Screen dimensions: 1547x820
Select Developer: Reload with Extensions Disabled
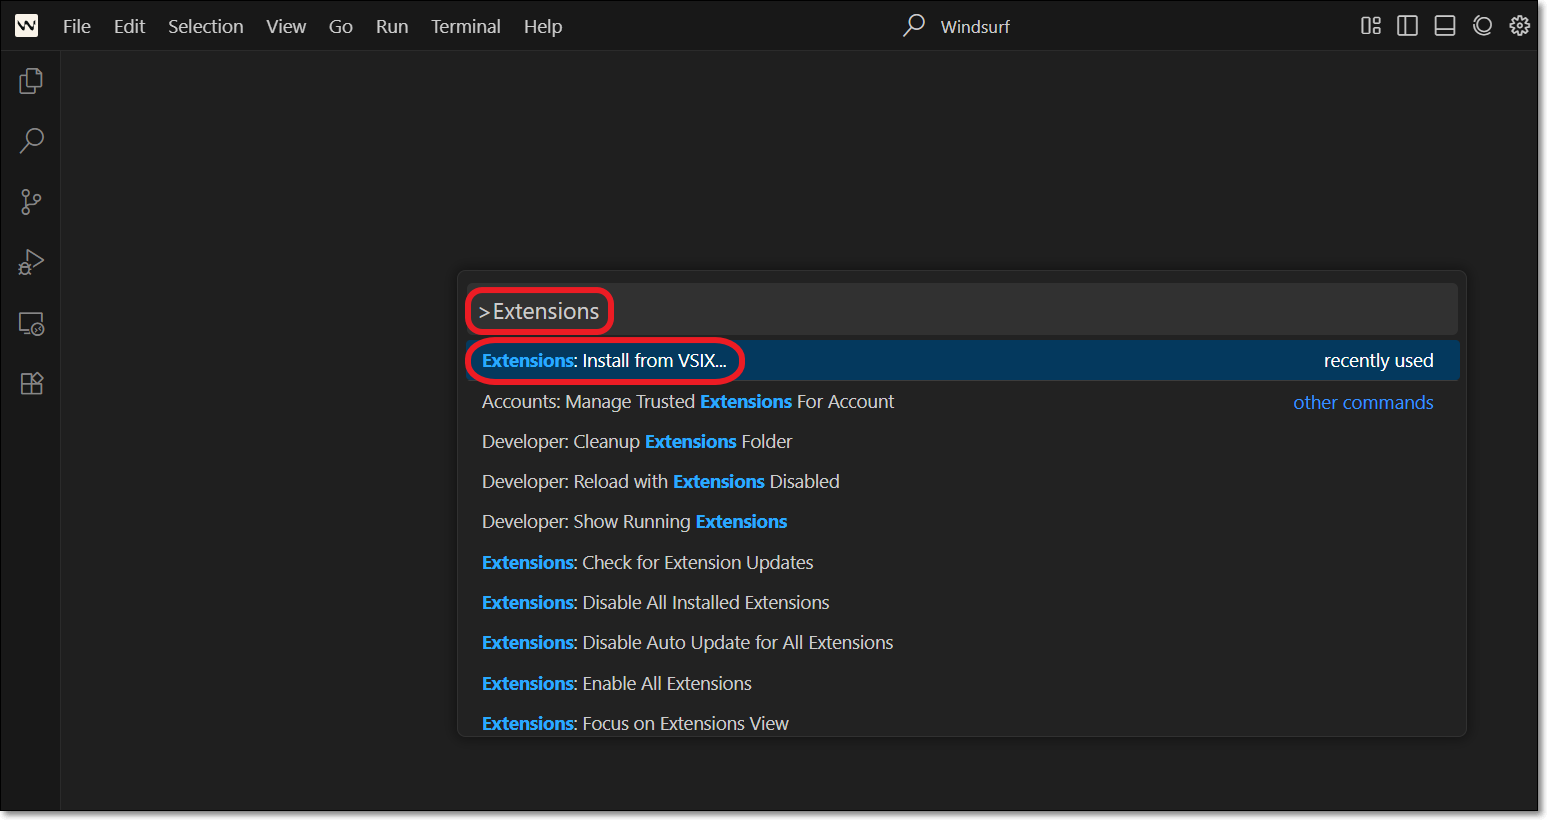[x=962, y=482]
